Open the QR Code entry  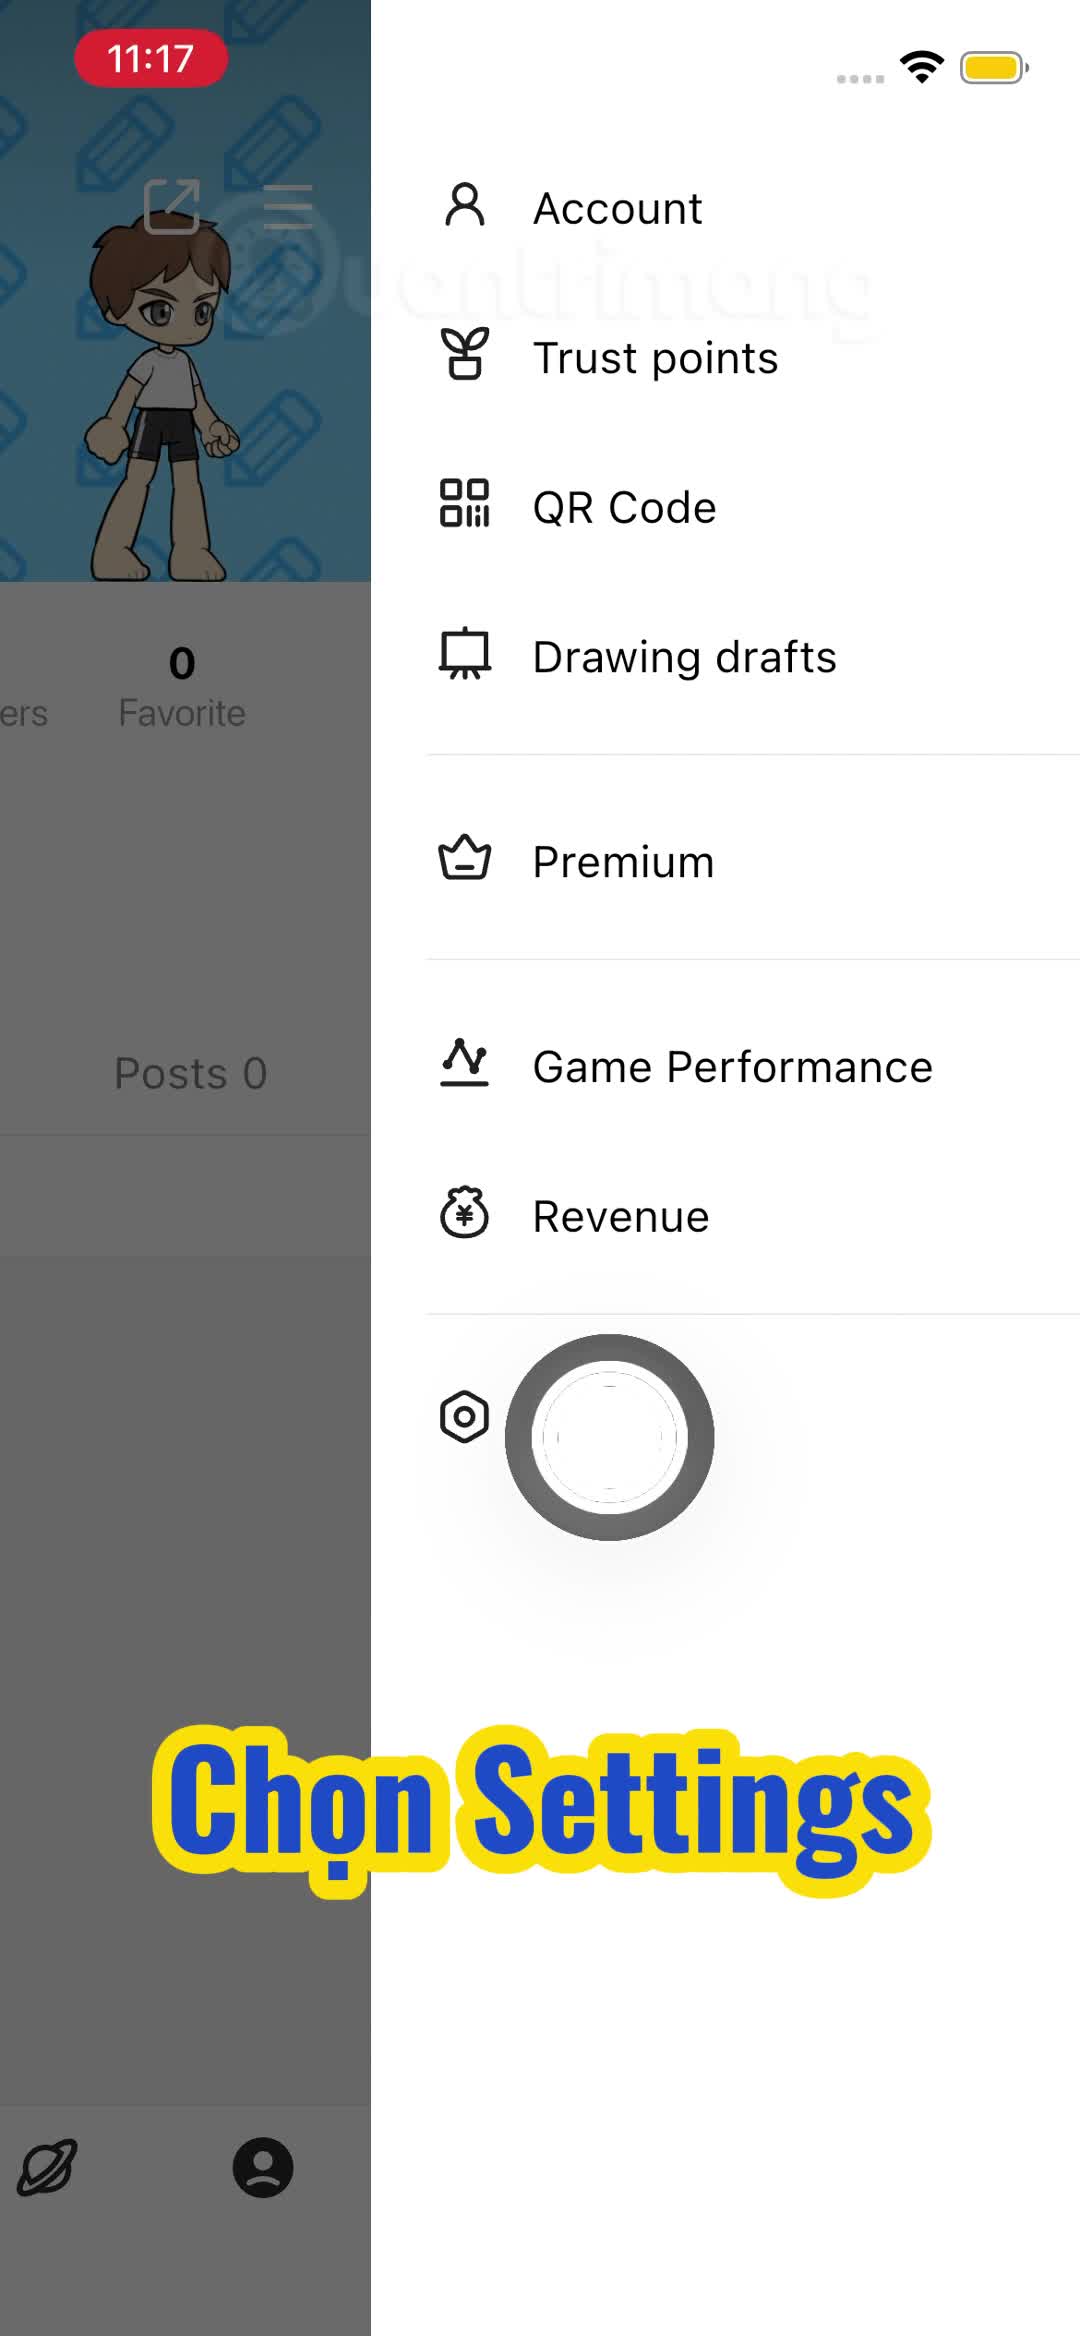(752, 507)
